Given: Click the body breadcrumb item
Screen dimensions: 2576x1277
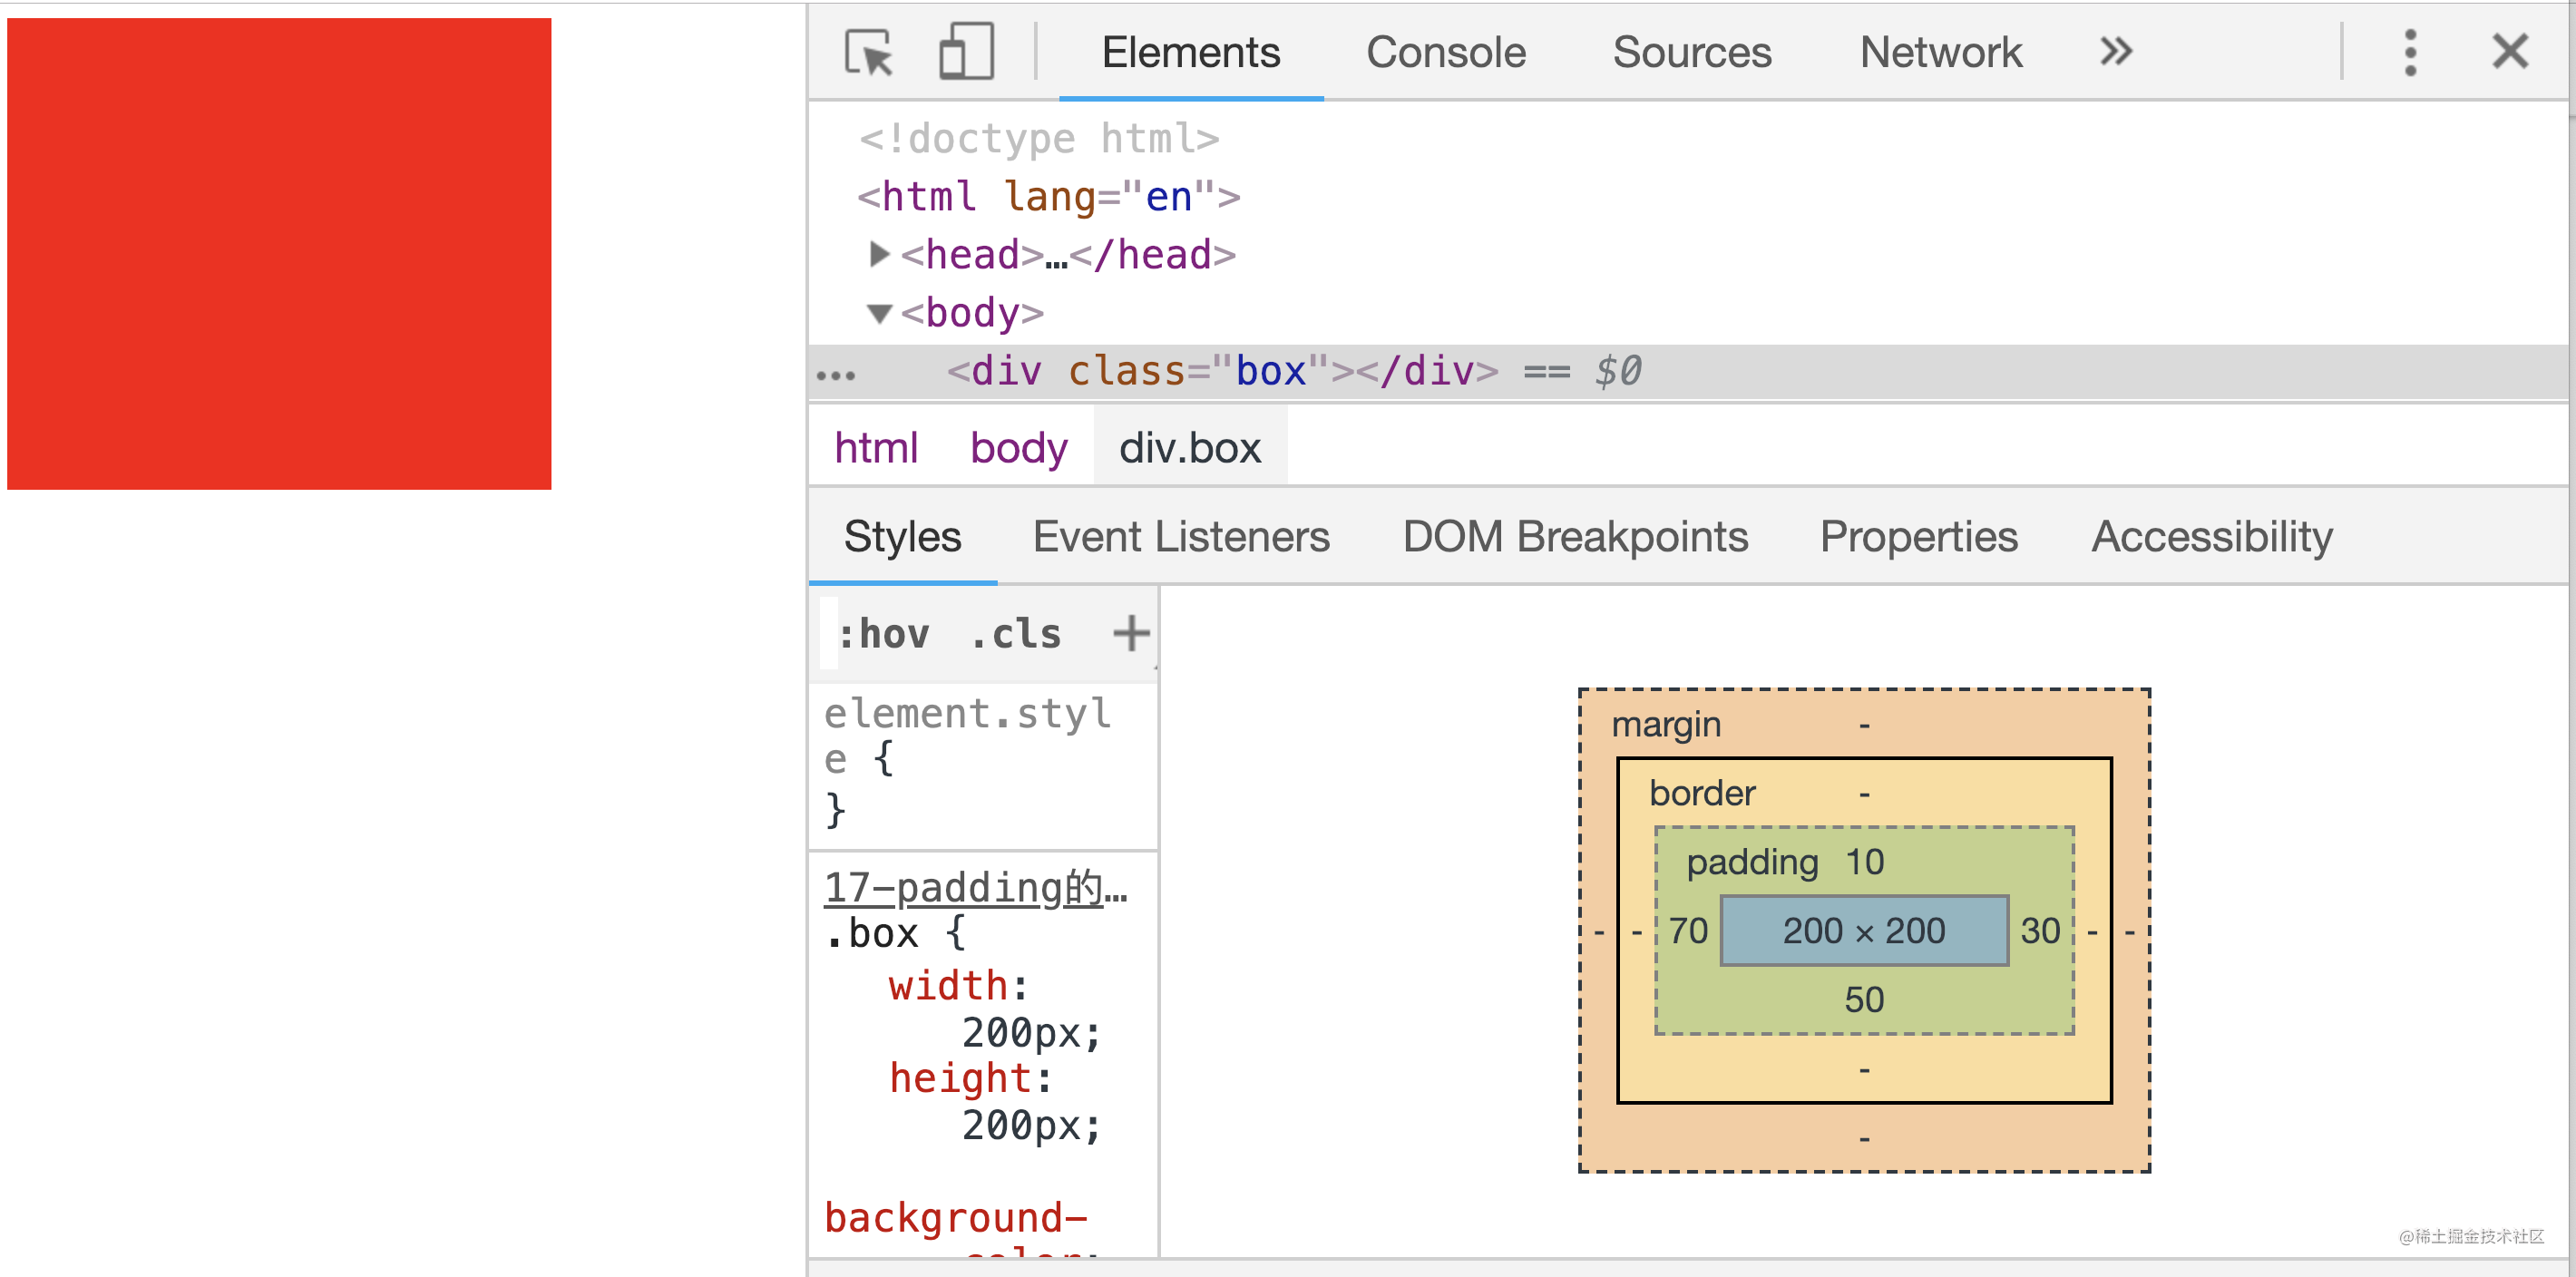Looking at the screenshot, I should [1018, 448].
